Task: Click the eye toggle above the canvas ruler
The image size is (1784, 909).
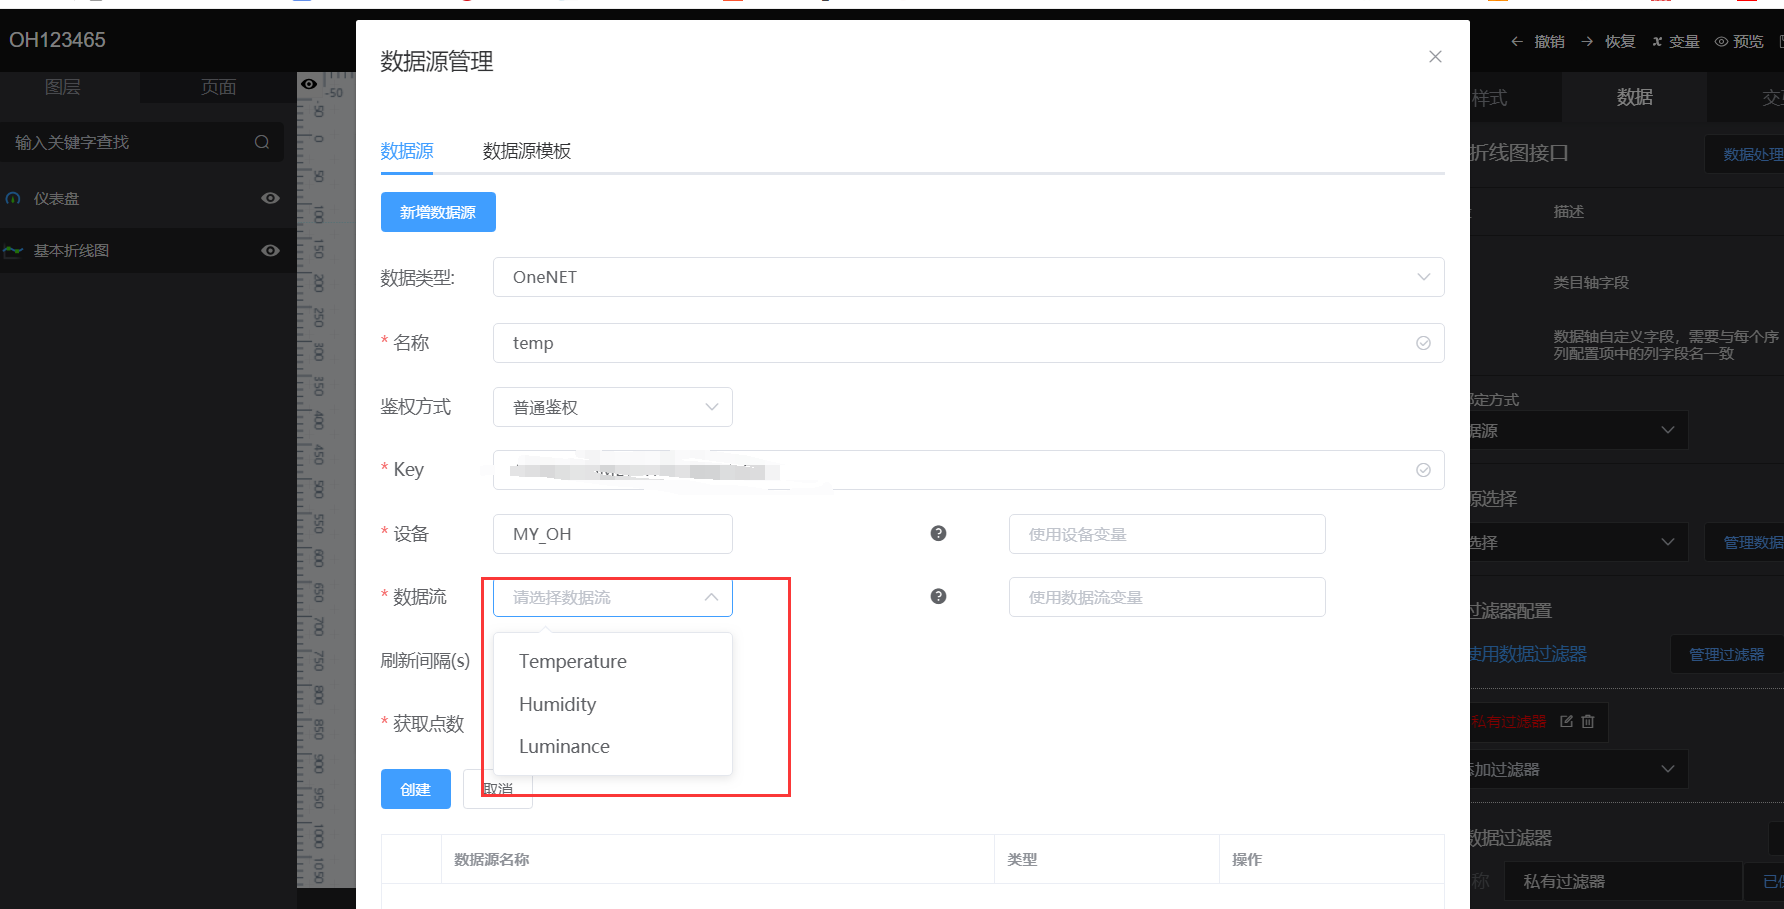Action: click(309, 84)
